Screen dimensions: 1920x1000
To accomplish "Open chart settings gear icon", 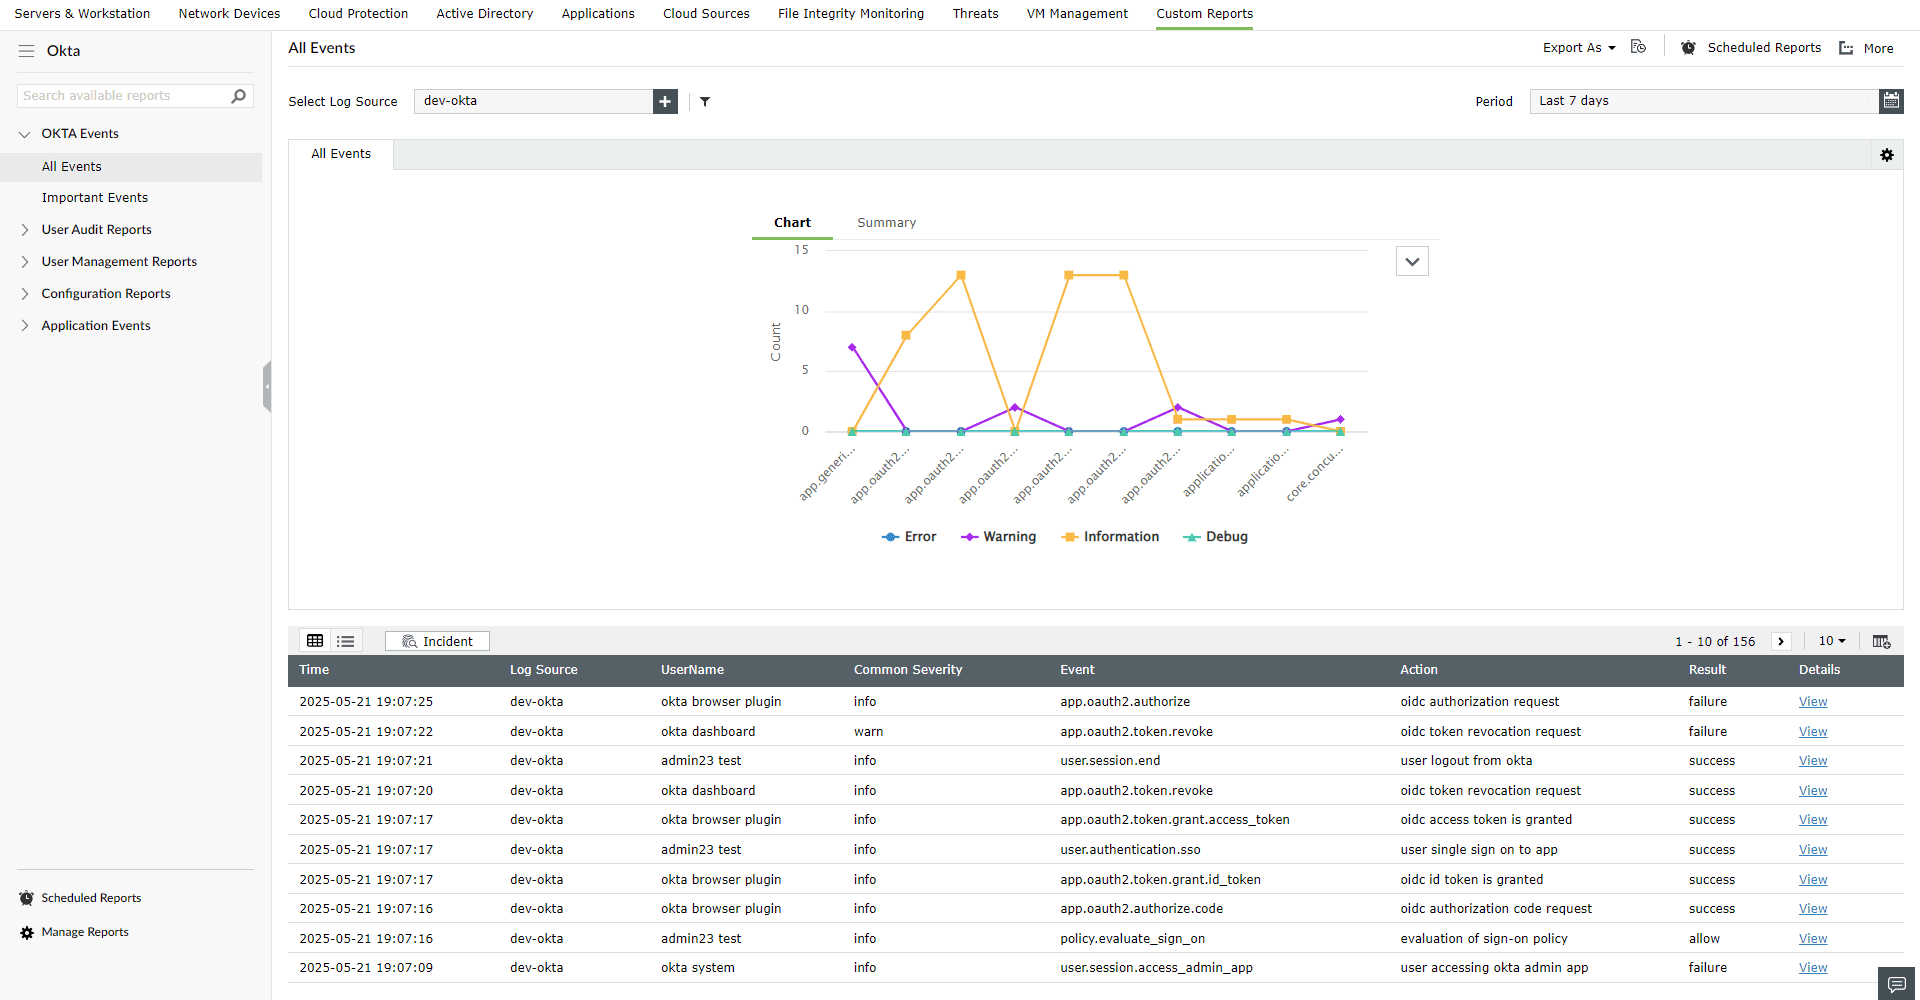I will pos(1887,155).
